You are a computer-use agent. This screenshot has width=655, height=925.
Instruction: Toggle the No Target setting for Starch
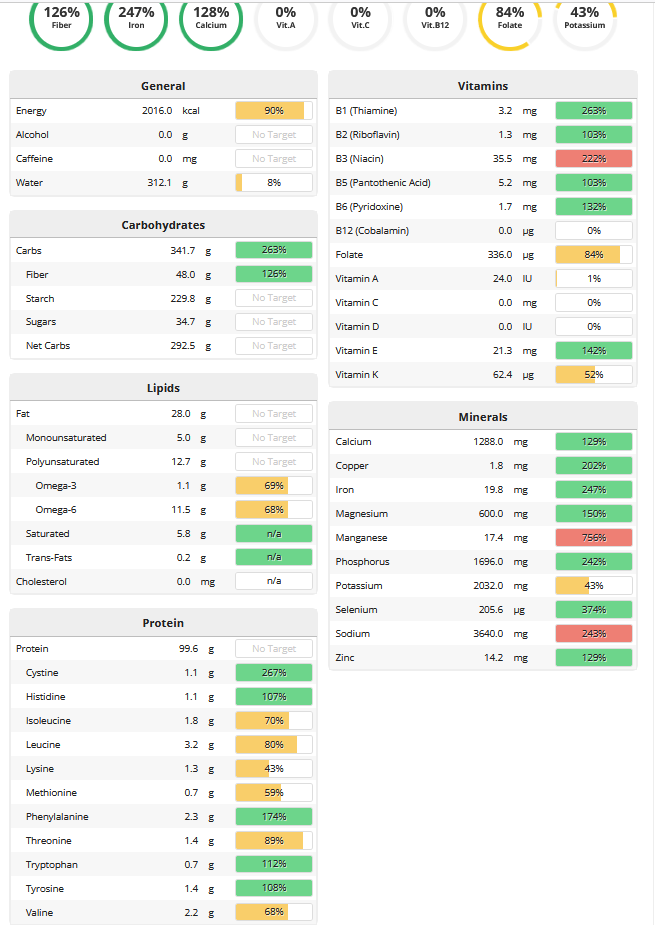(273, 297)
